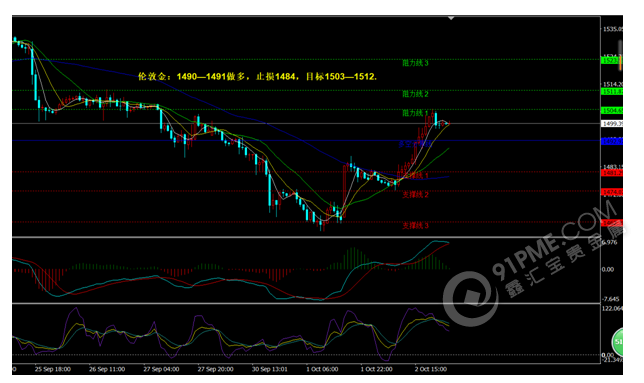The image size is (644, 383).
Task: Click the -7.645 MACD scale value
Action: [610, 299]
